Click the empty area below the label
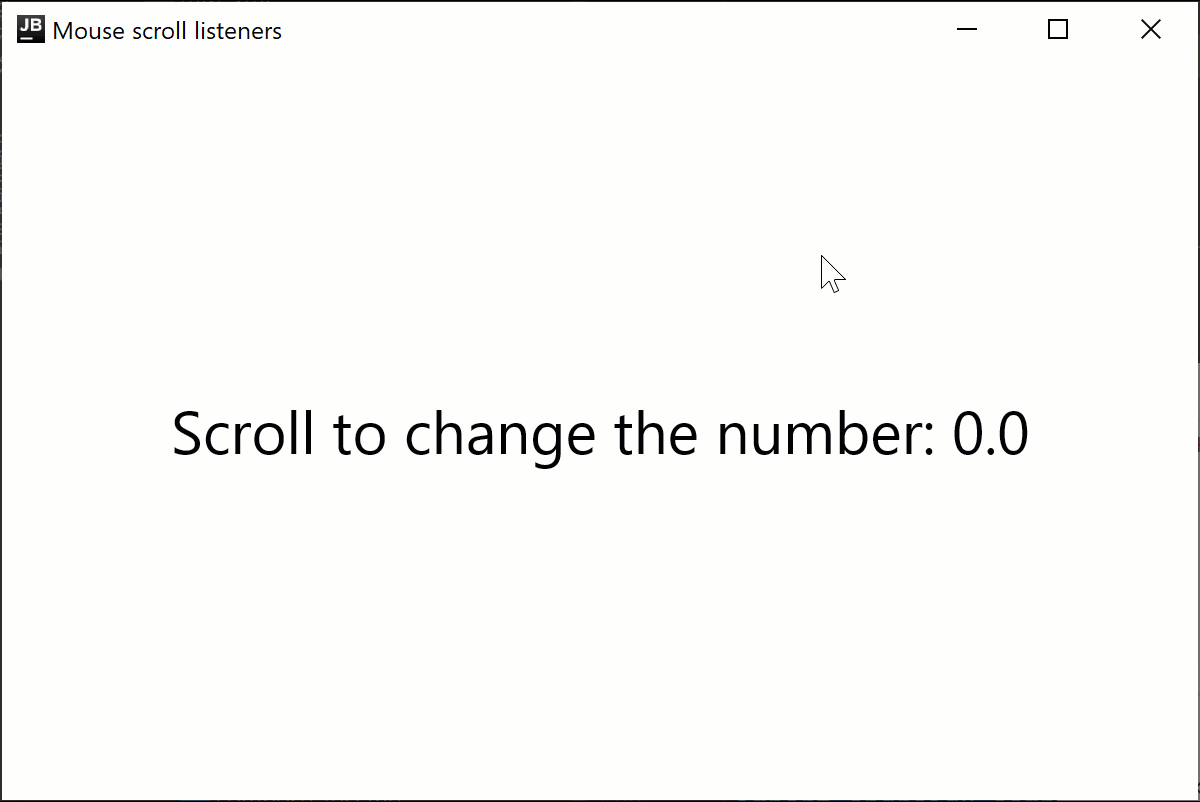Screen dimensions: 1200x802 (600, 620)
